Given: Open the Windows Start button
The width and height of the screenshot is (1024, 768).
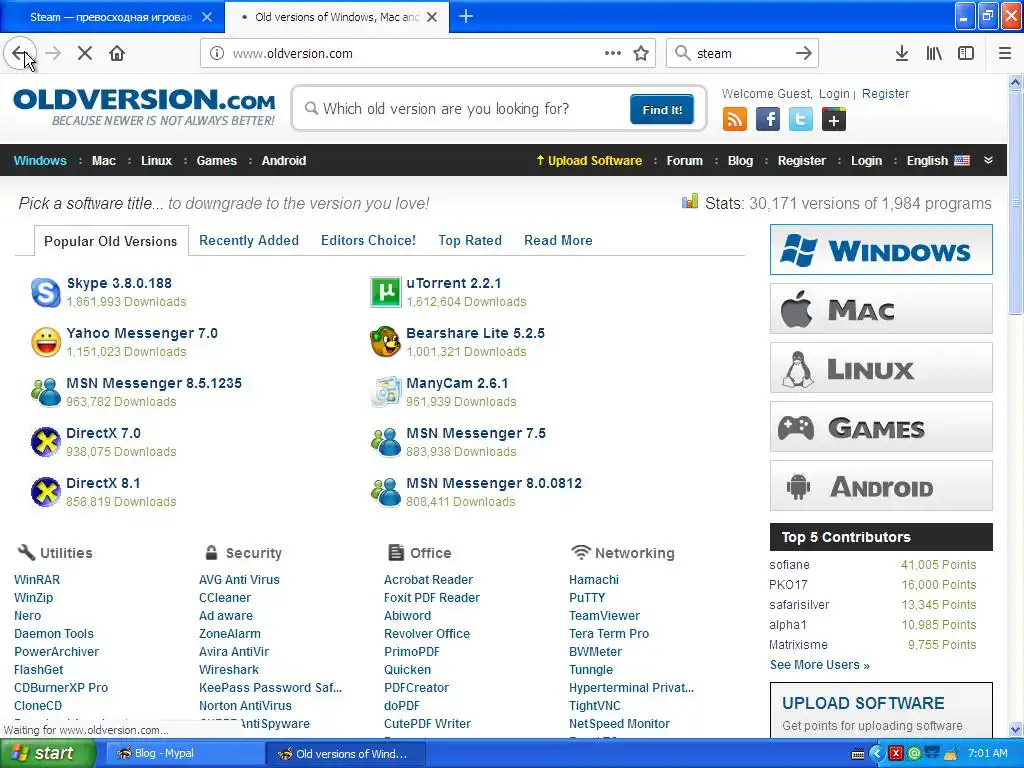Looking at the screenshot, I should [47, 754].
